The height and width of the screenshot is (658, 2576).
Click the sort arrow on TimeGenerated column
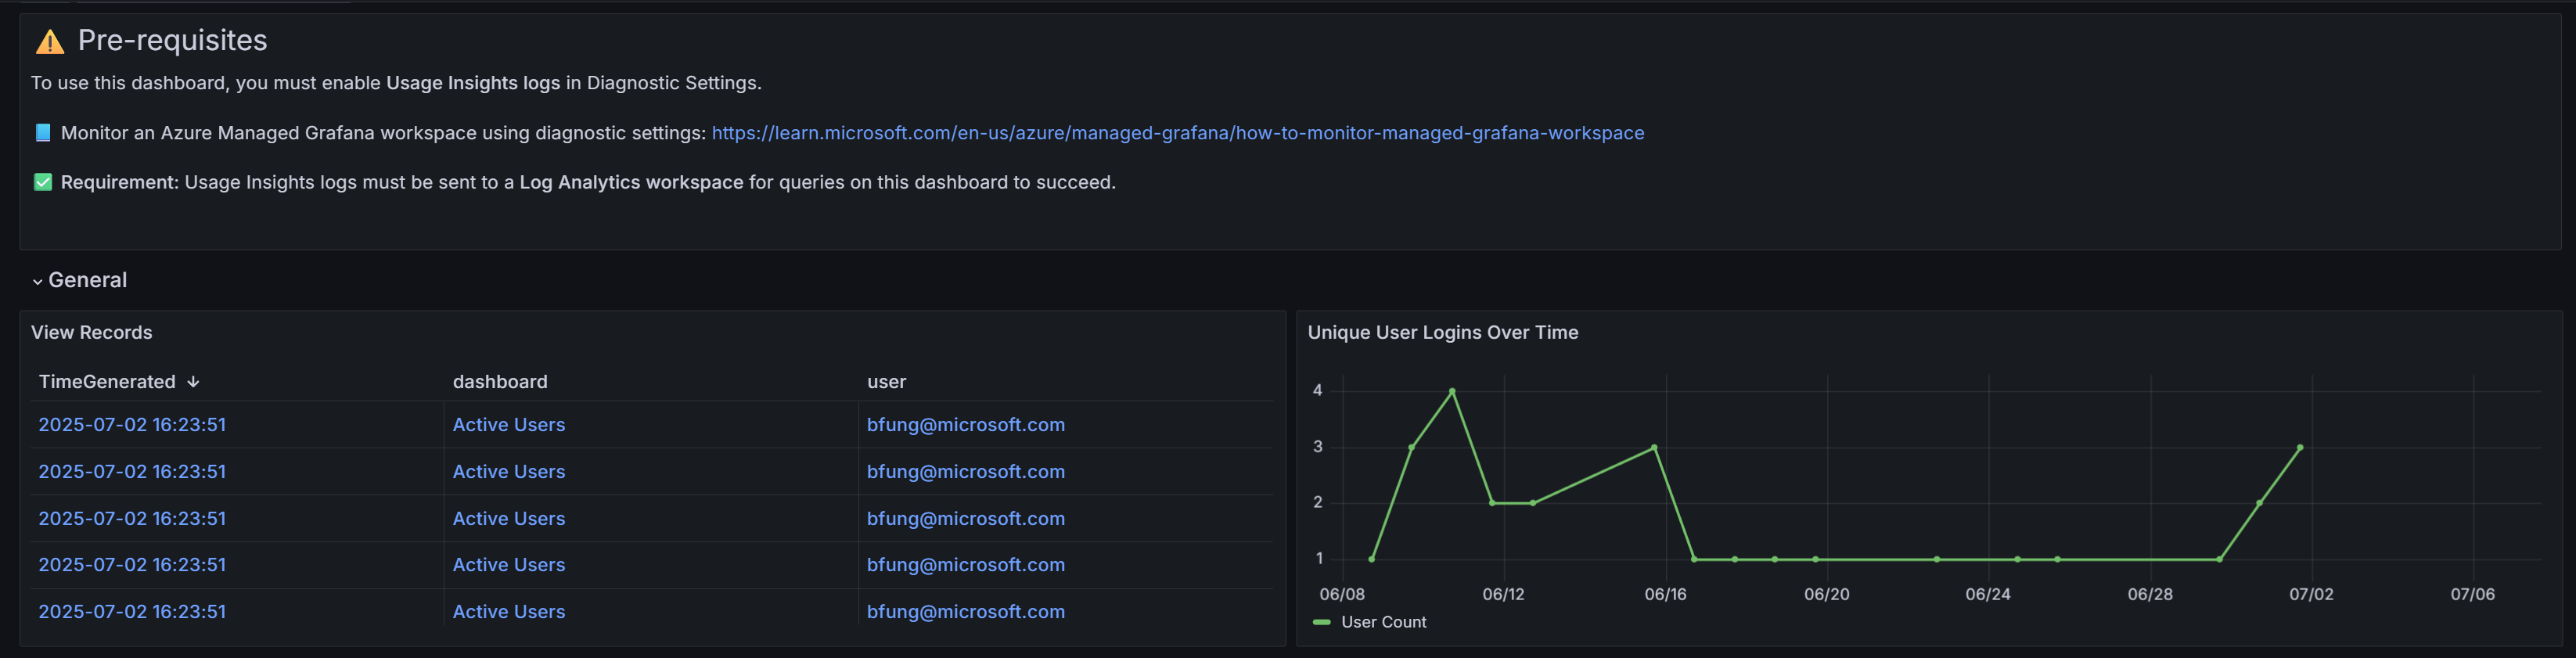[x=193, y=382]
